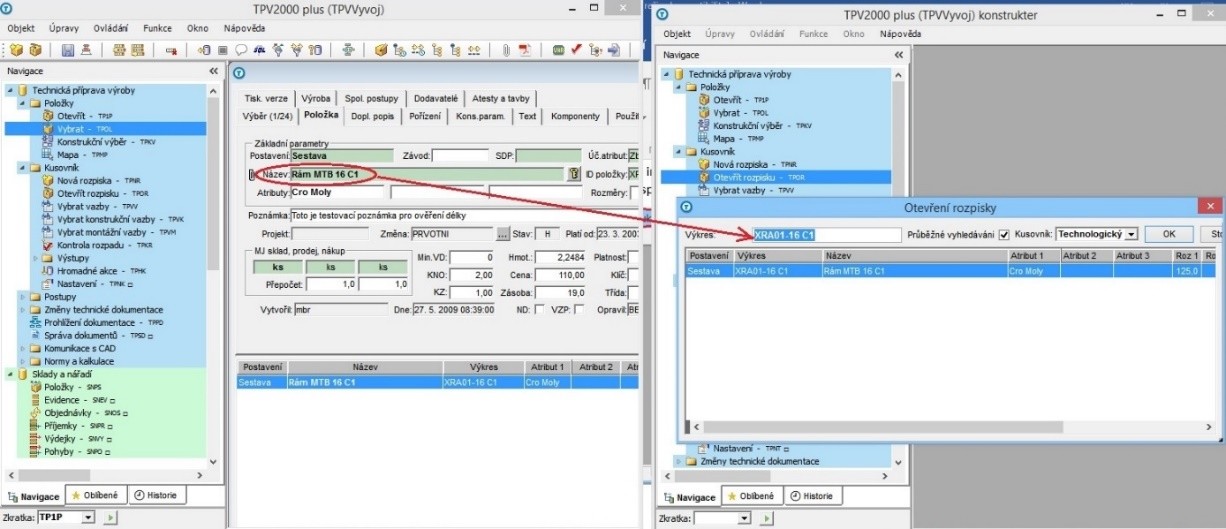Click the floppy disk save icon in toolbar
Image resolution: width=1226 pixels, height=529 pixels.
68,50
